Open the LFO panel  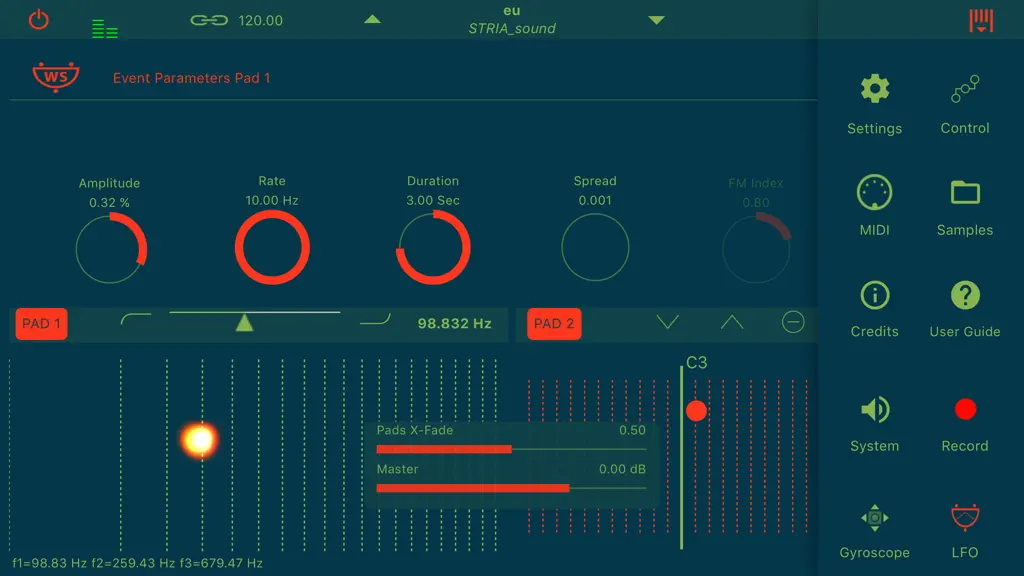click(x=965, y=517)
